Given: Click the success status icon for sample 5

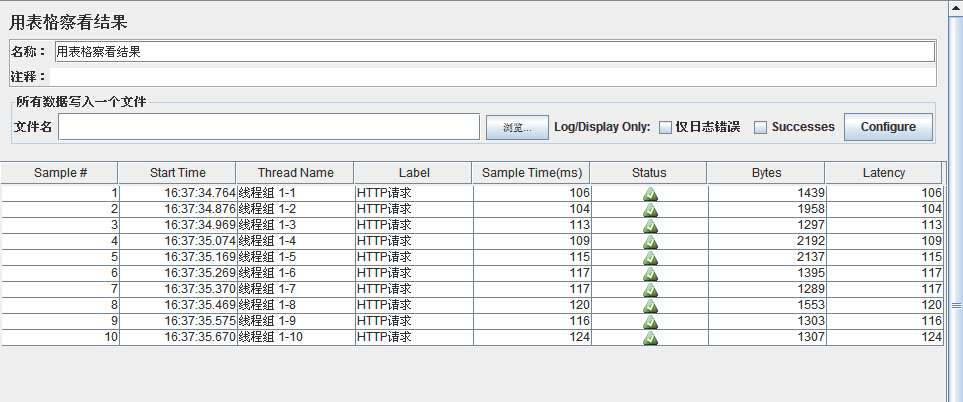Looking at the screenshot, I should click(x=650, y=258).
